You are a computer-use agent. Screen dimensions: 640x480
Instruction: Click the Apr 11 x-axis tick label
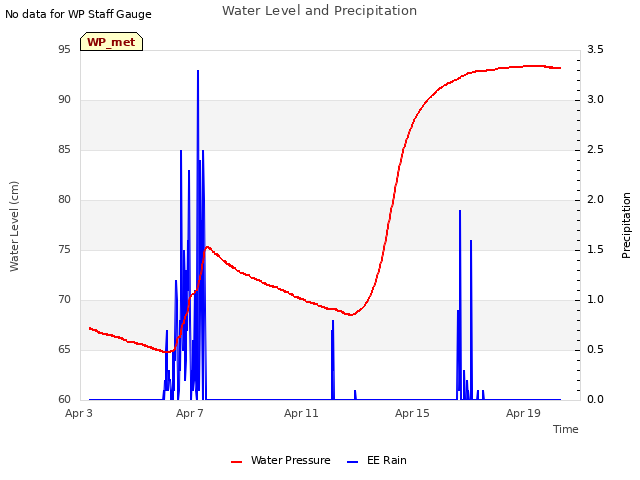pos(301,413)
